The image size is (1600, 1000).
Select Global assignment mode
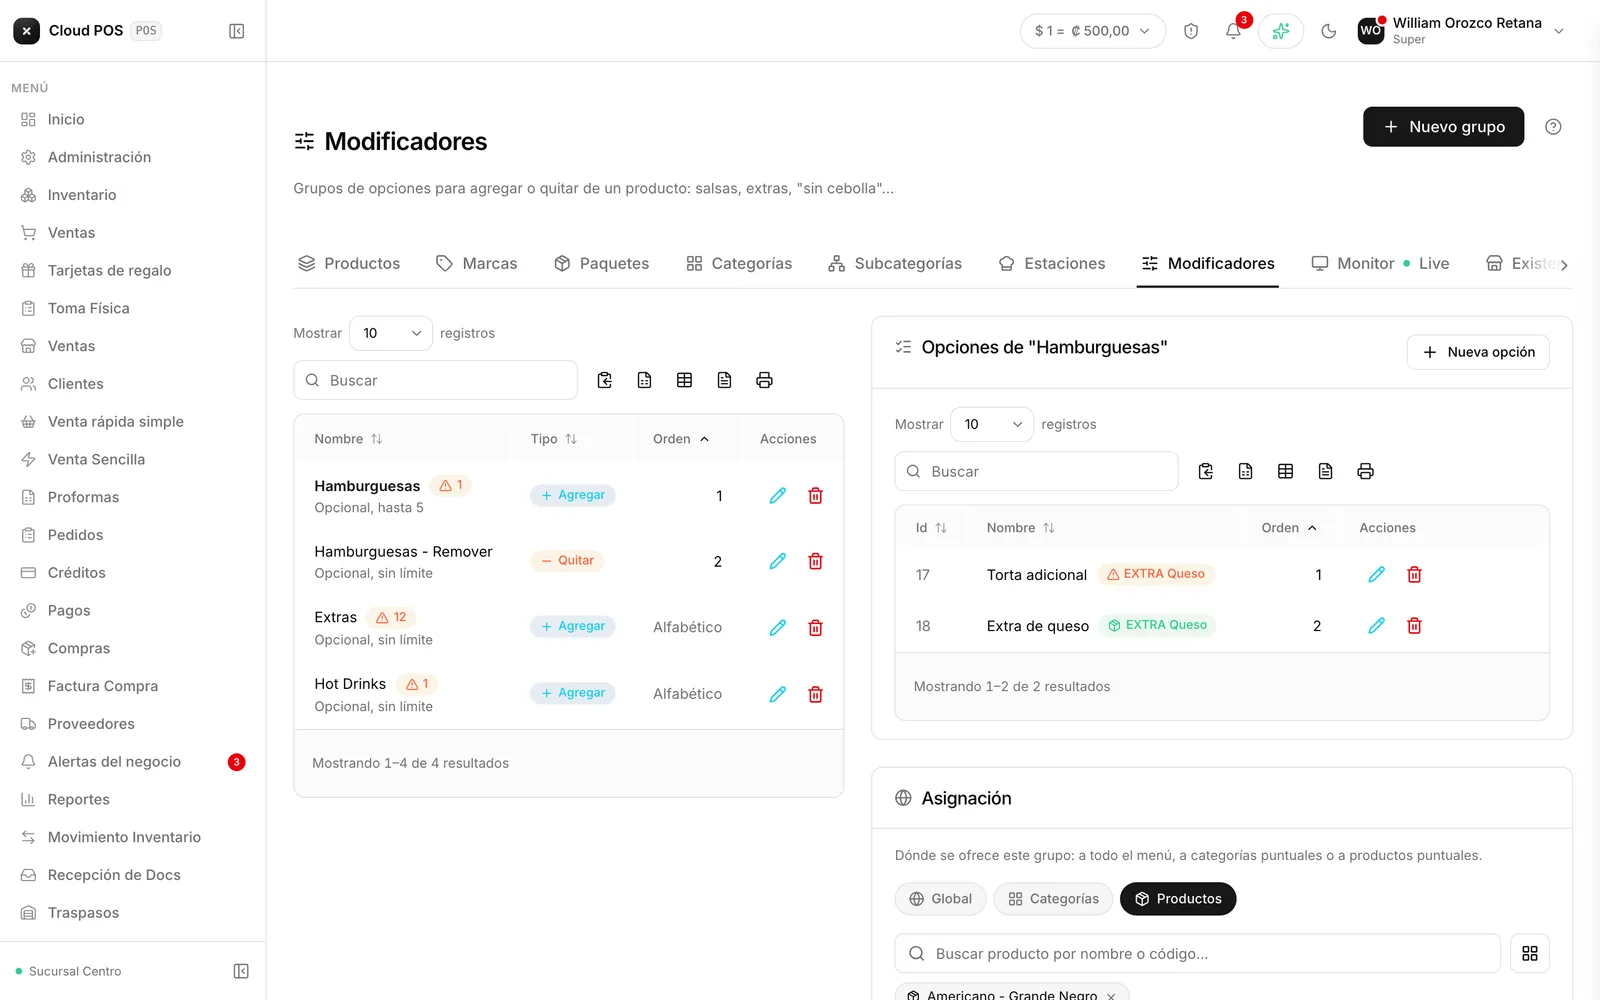click(941, 899)
